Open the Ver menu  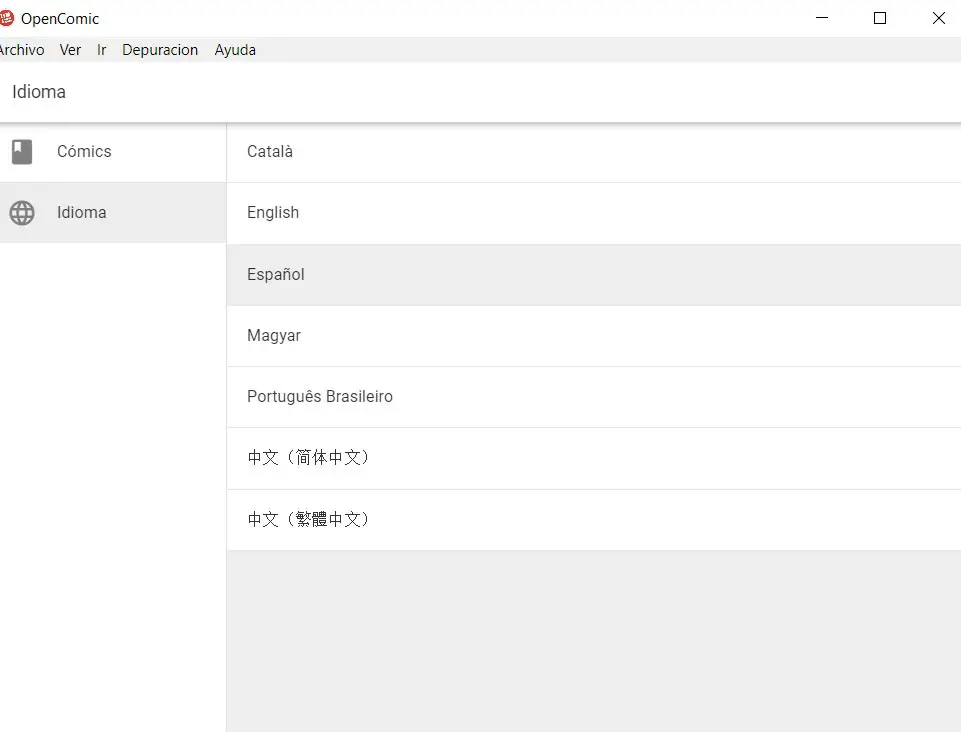70,50
